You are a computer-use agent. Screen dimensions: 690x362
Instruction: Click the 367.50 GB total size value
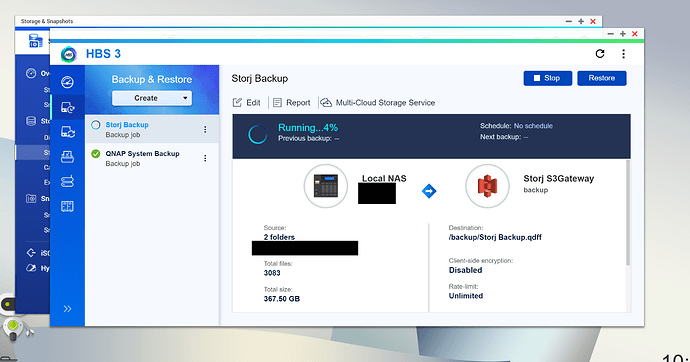282,299
